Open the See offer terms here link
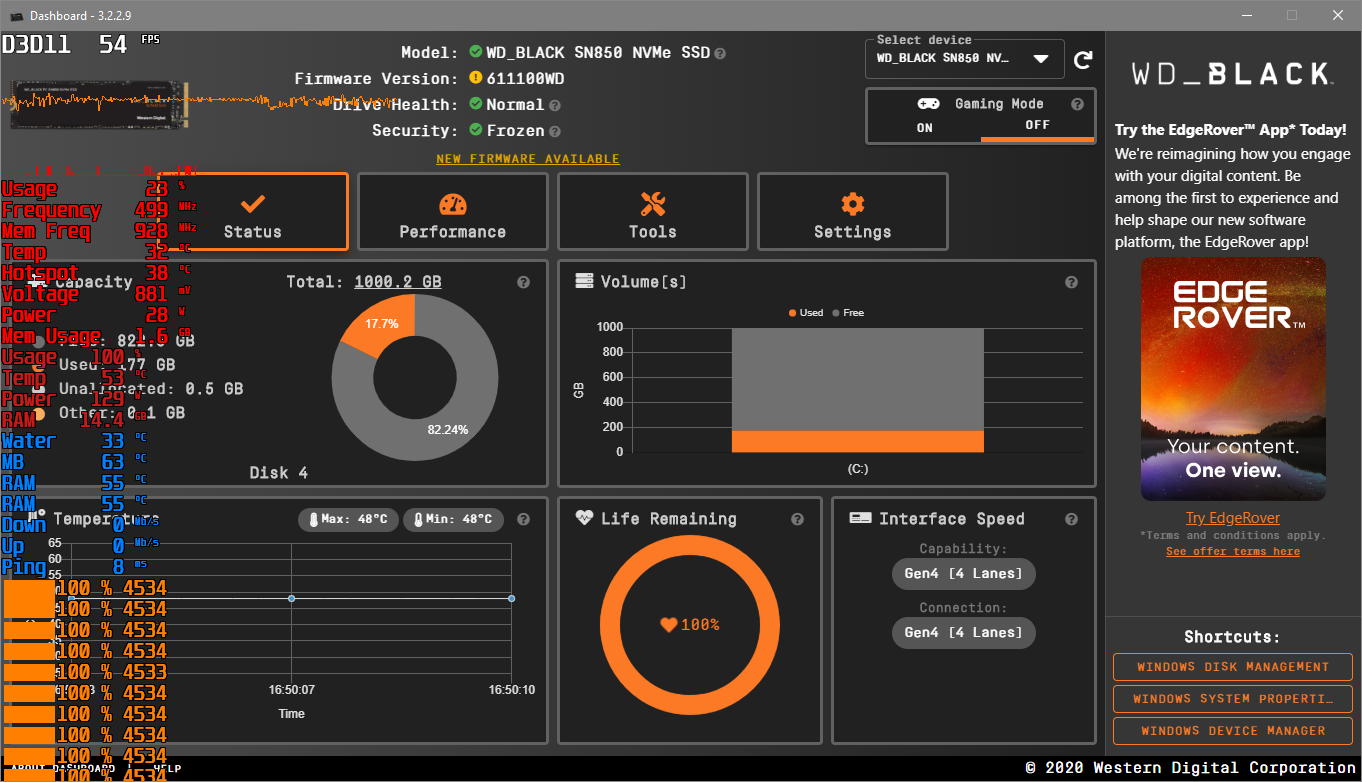The width and height of the screenshot is (1362, 782). coord(1233,552)
